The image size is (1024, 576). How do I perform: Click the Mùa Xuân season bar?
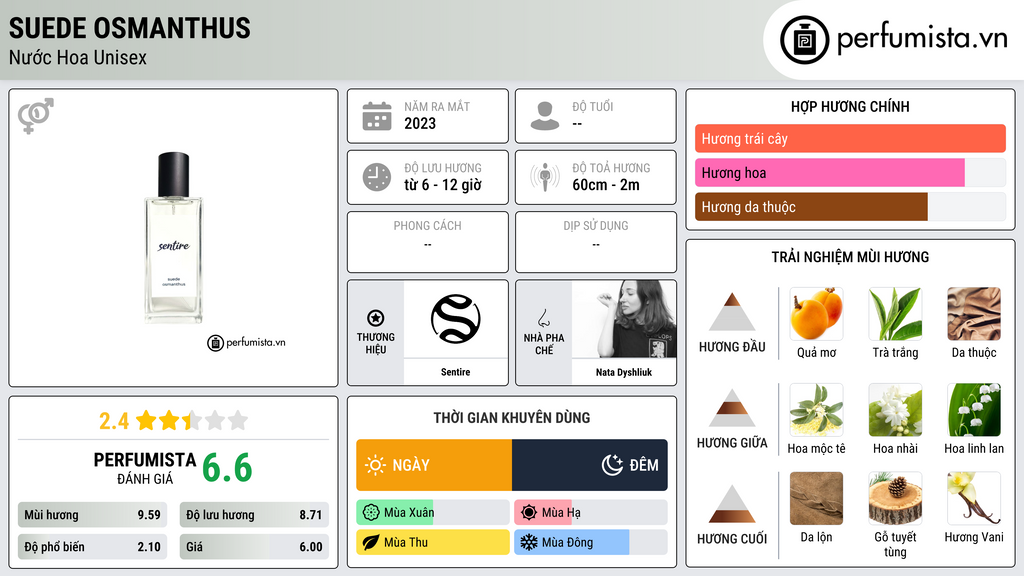coord(432,513)
